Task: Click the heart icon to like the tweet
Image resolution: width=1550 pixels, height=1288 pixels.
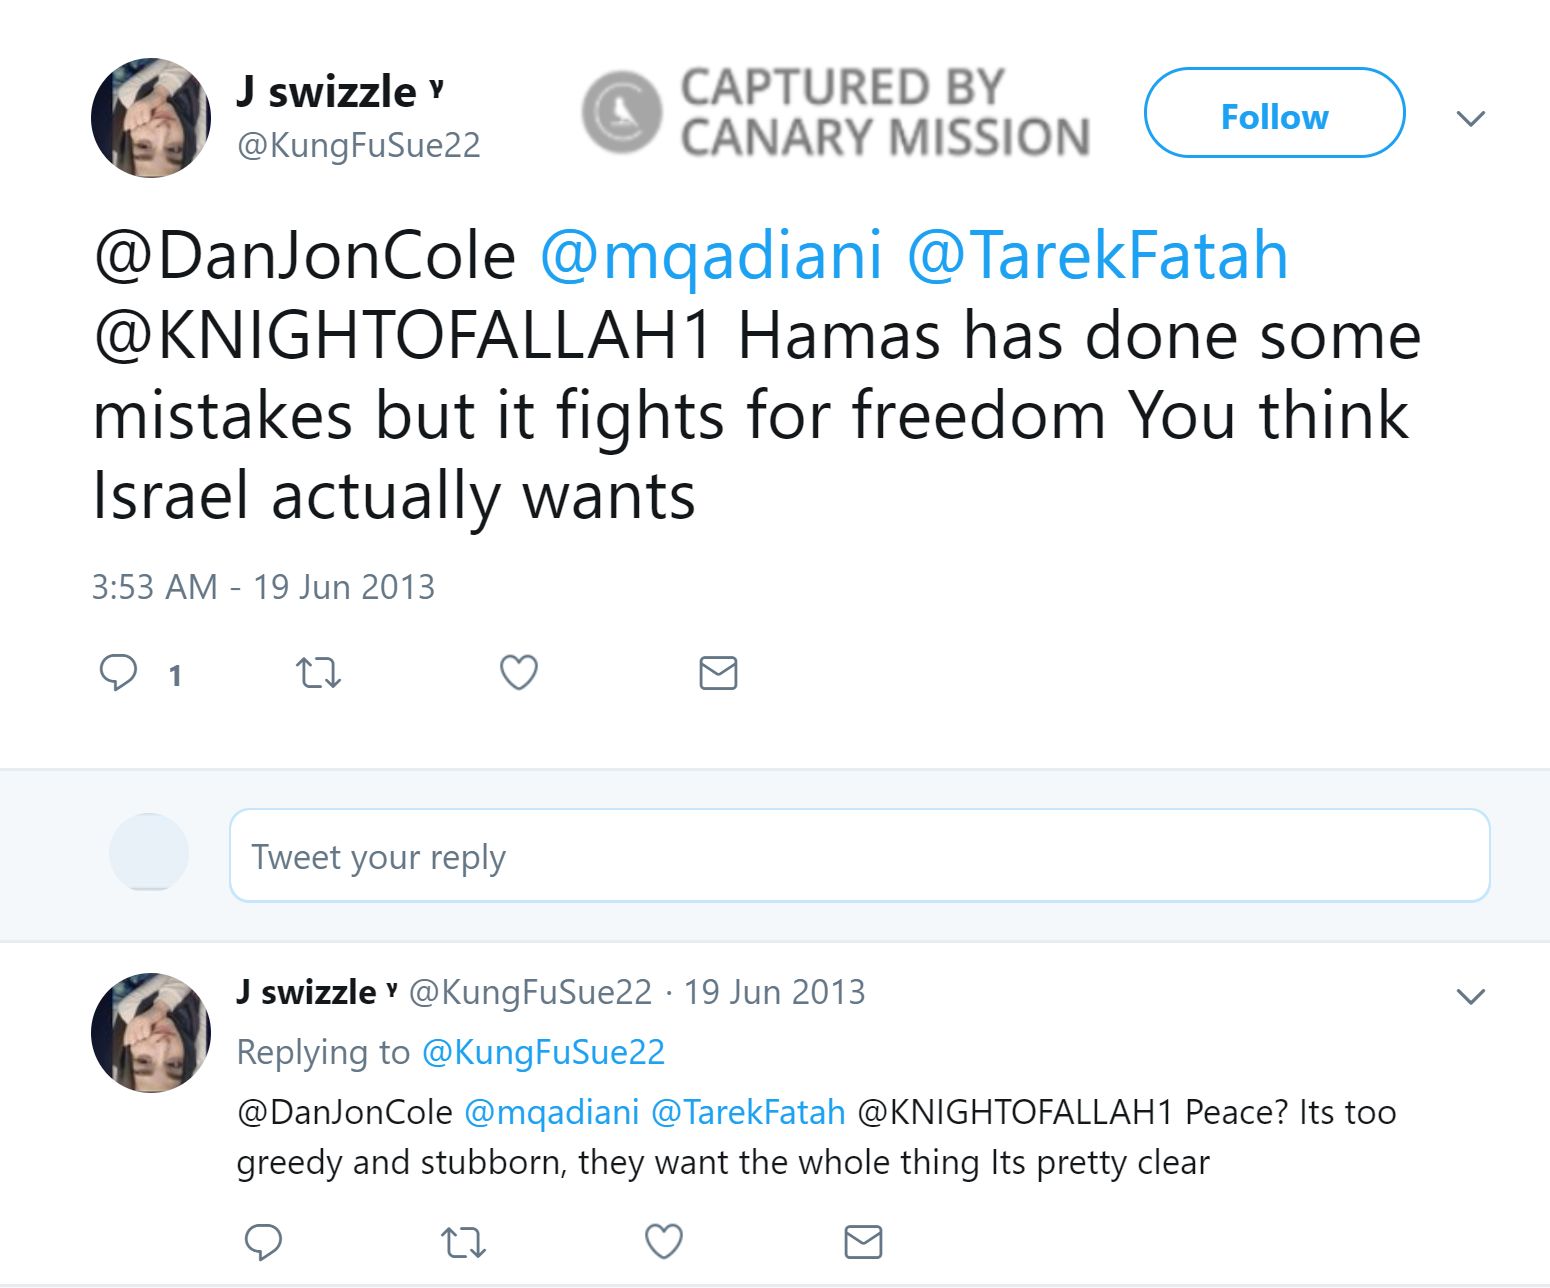Action: point(518,673)
